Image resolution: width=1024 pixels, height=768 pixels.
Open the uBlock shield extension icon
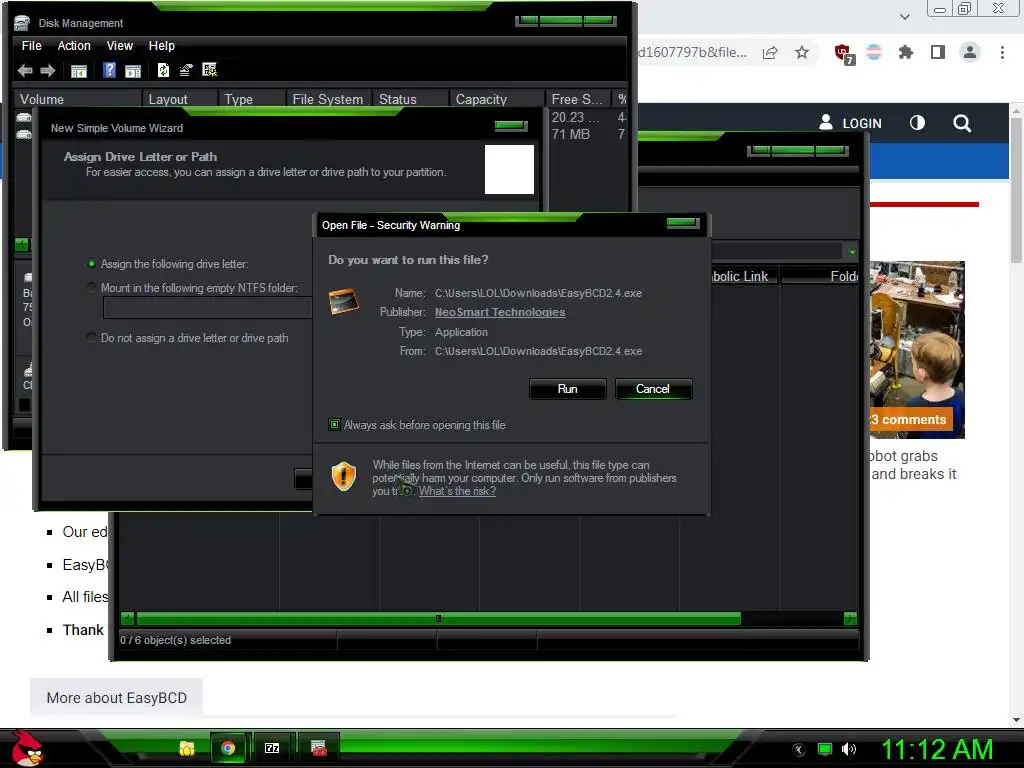844,54
